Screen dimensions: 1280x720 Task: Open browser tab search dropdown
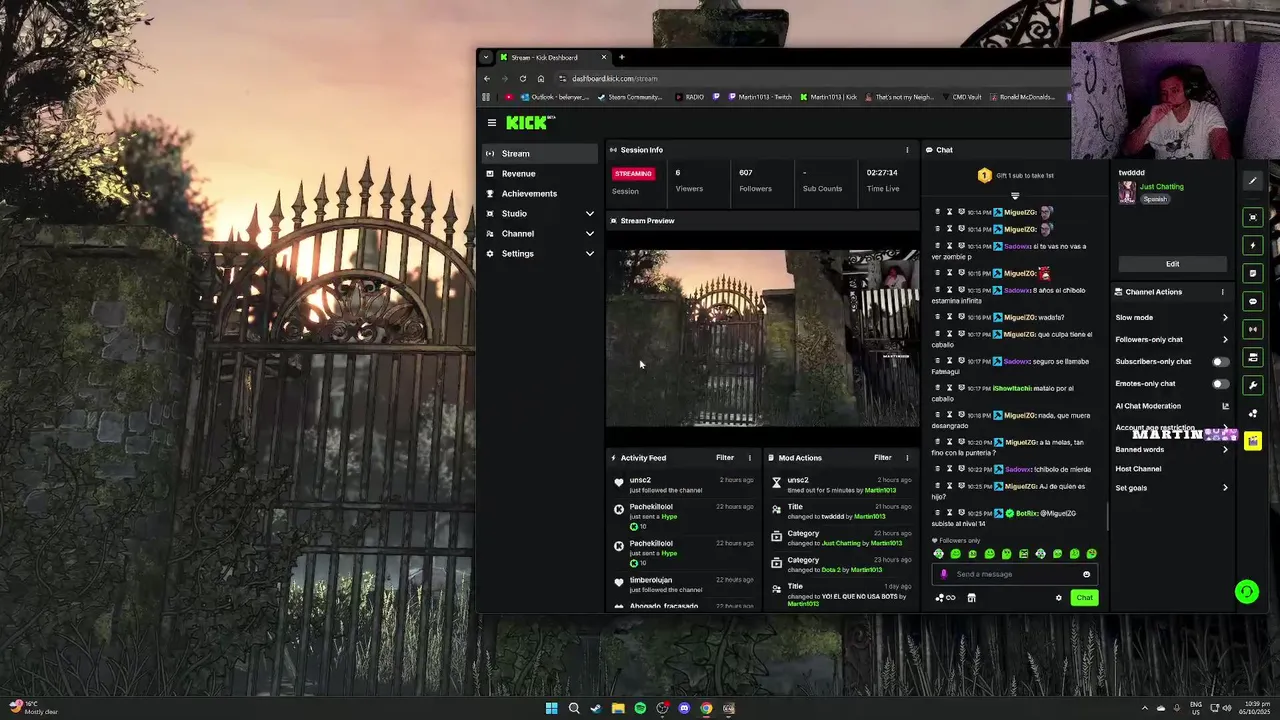[x=485, y=57]
